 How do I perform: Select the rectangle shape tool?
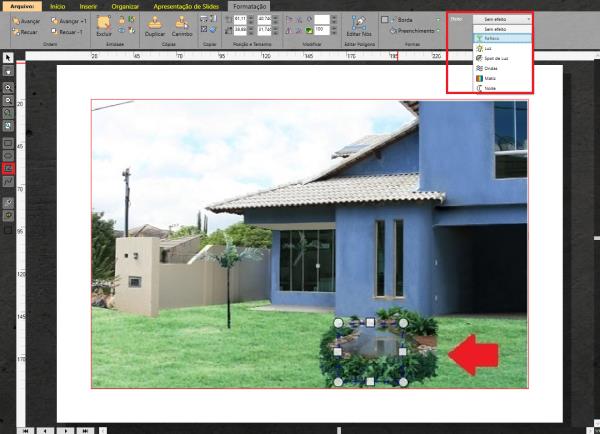(8, 141)
